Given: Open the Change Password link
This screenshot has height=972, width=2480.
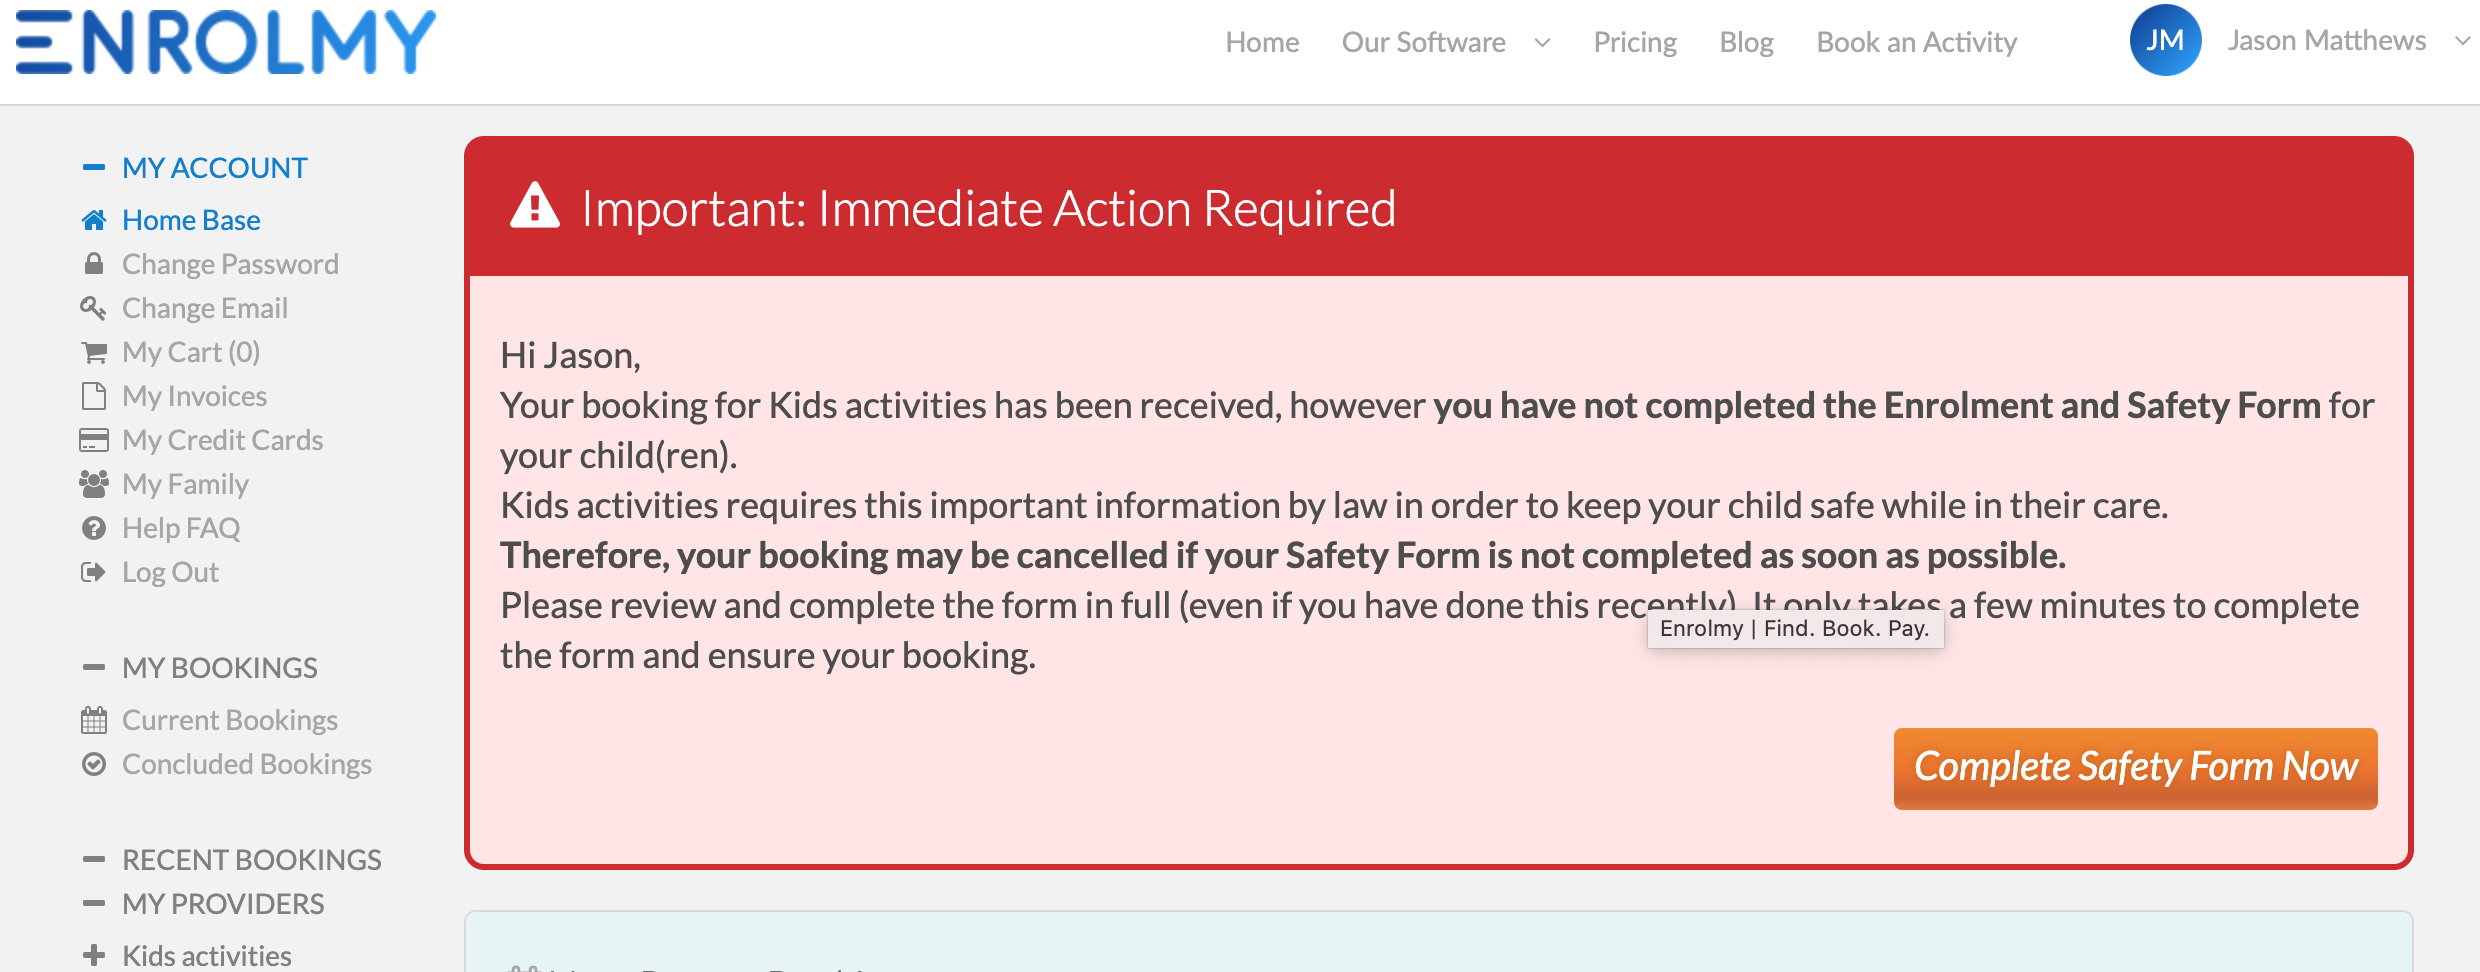Looking at the screenshot, I should (230, 264).
